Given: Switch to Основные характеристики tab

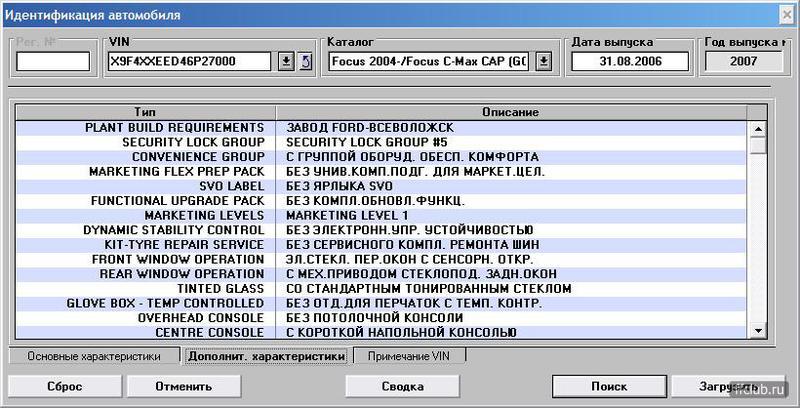Looking at the screenshot, I should tap(94, 356).
